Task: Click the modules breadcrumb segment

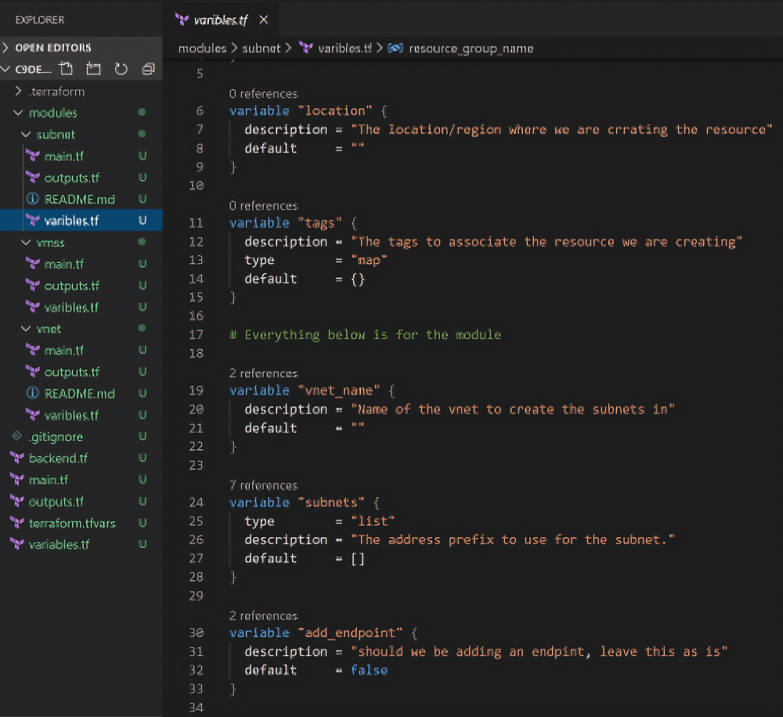Action: tap(202, 48)
